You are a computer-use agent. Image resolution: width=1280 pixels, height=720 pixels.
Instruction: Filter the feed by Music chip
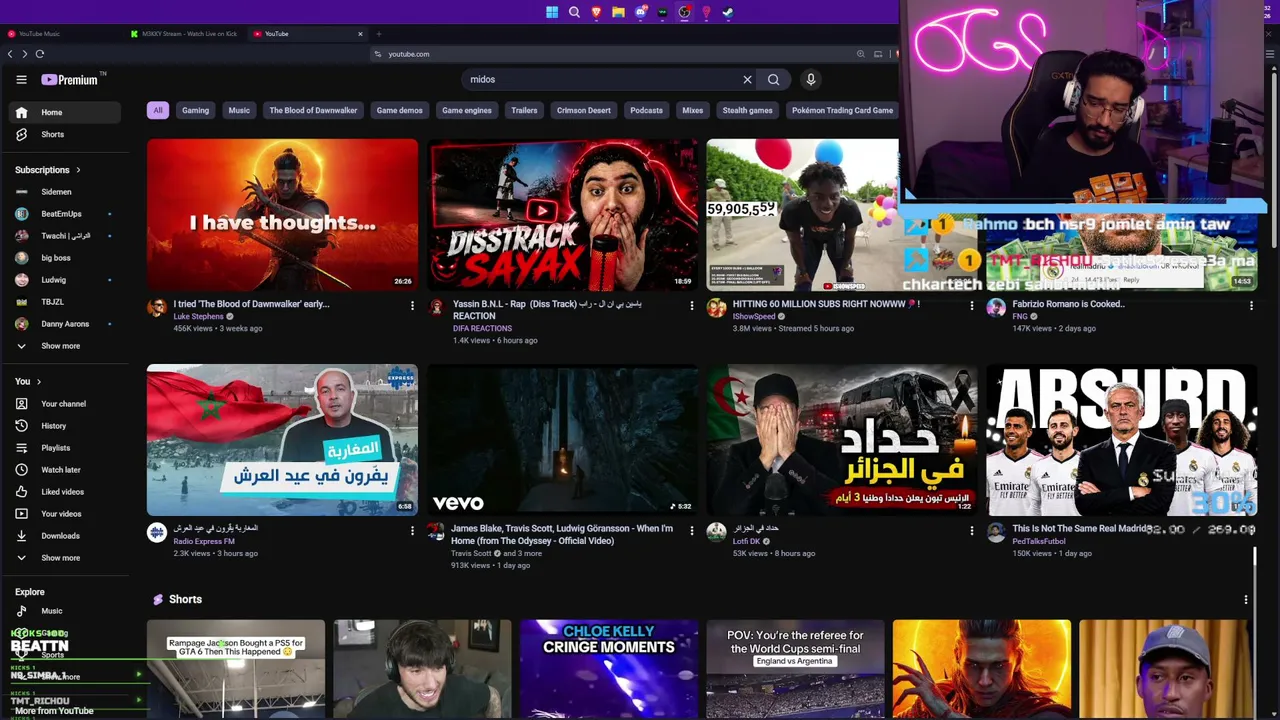pyautogui.click(x=239, y=110)
